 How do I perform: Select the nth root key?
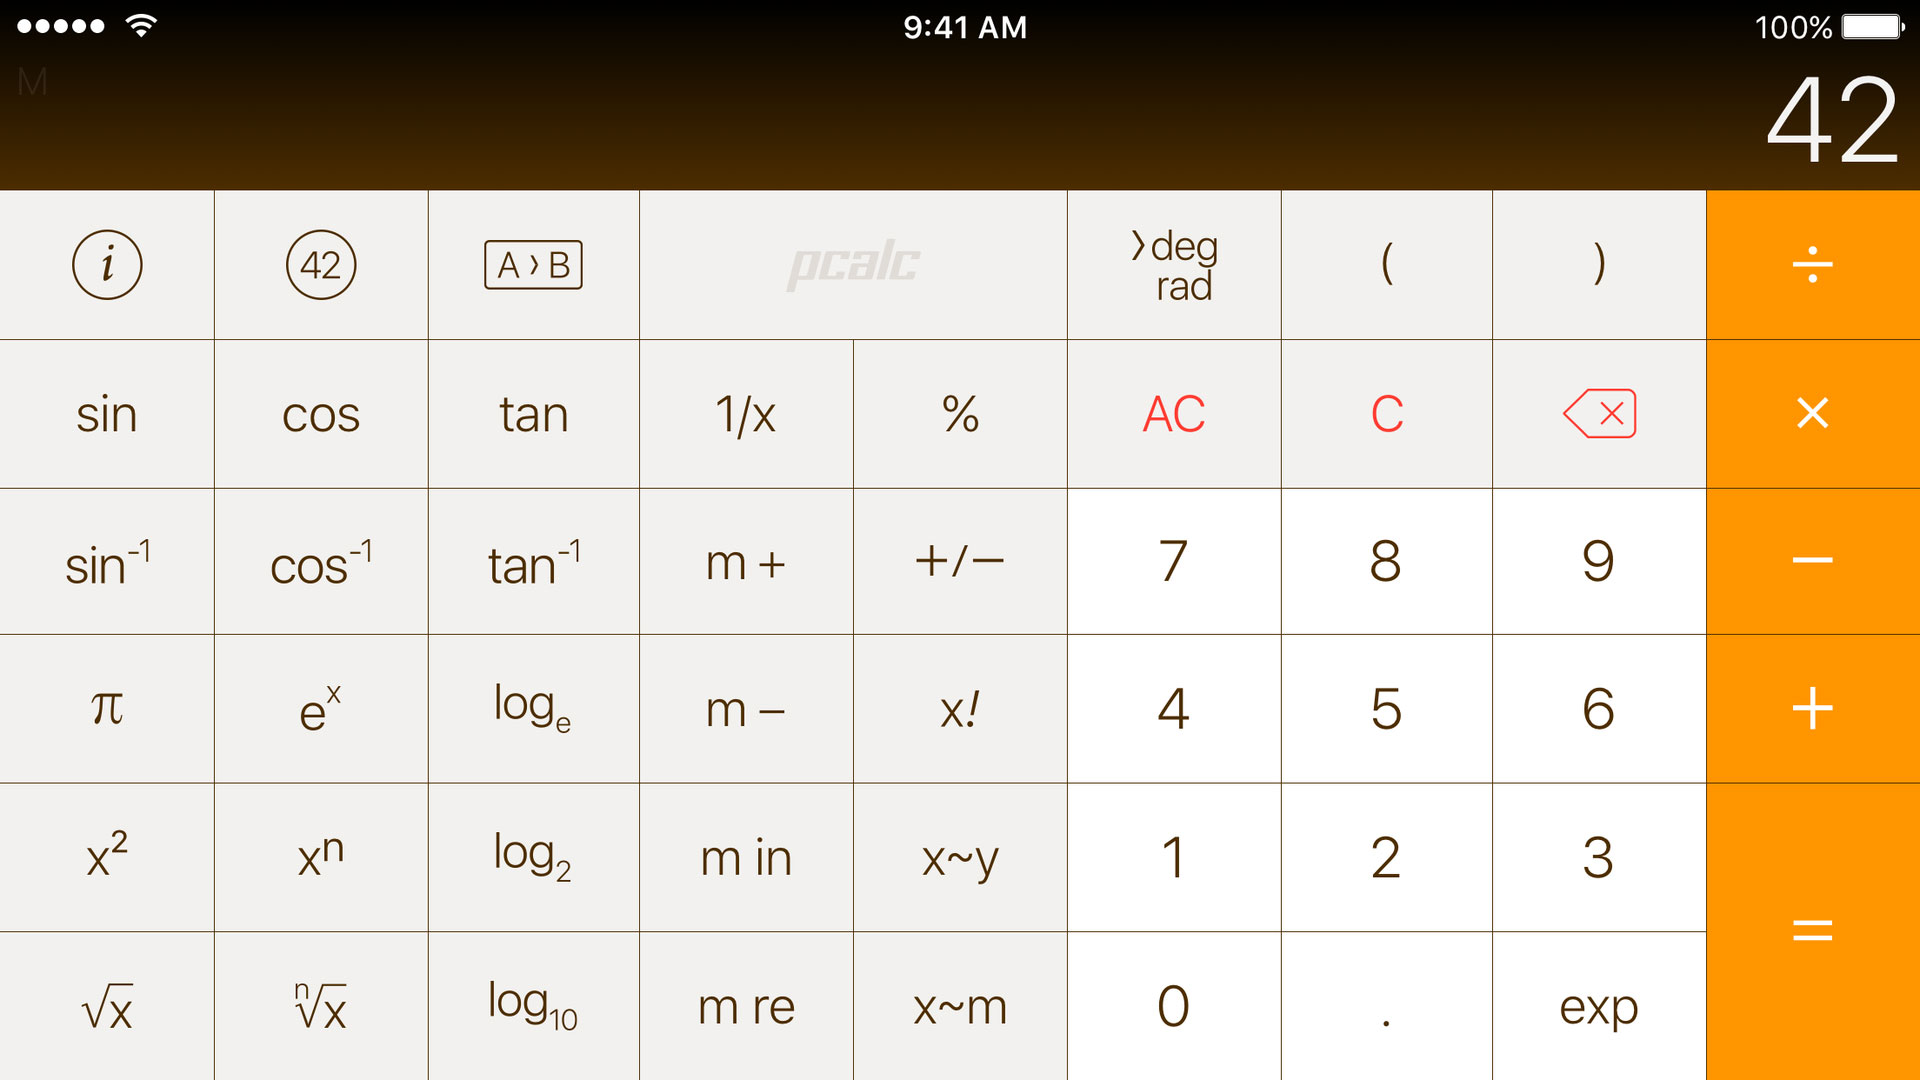pyautogui.click(x=320, y=1005)
